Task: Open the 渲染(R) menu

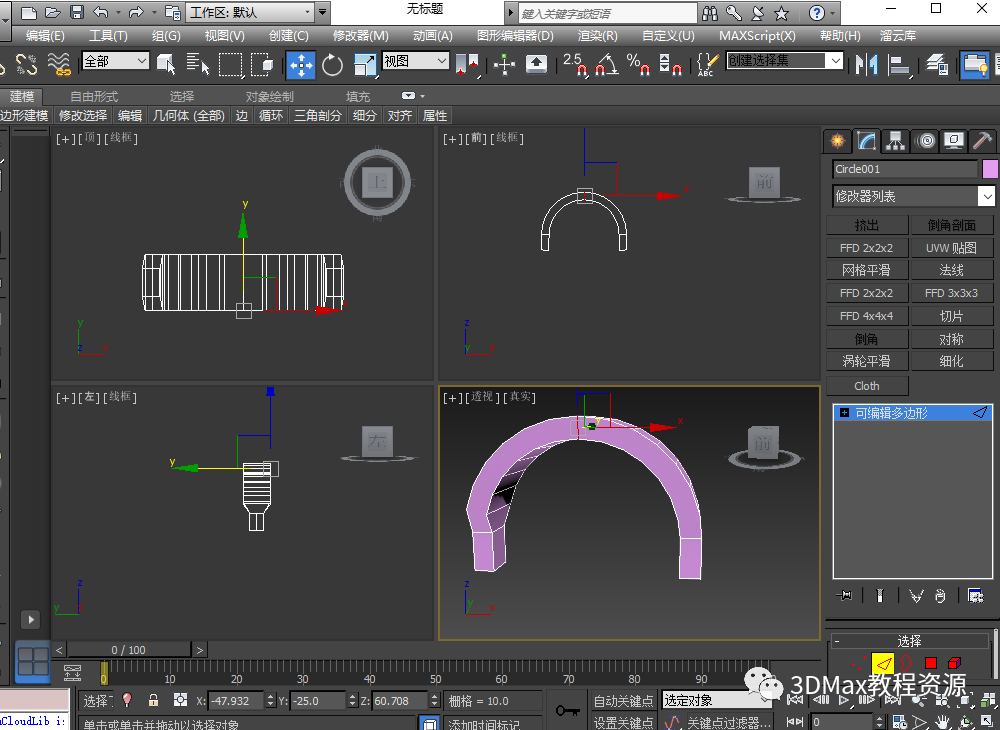Action: (597, 35)
